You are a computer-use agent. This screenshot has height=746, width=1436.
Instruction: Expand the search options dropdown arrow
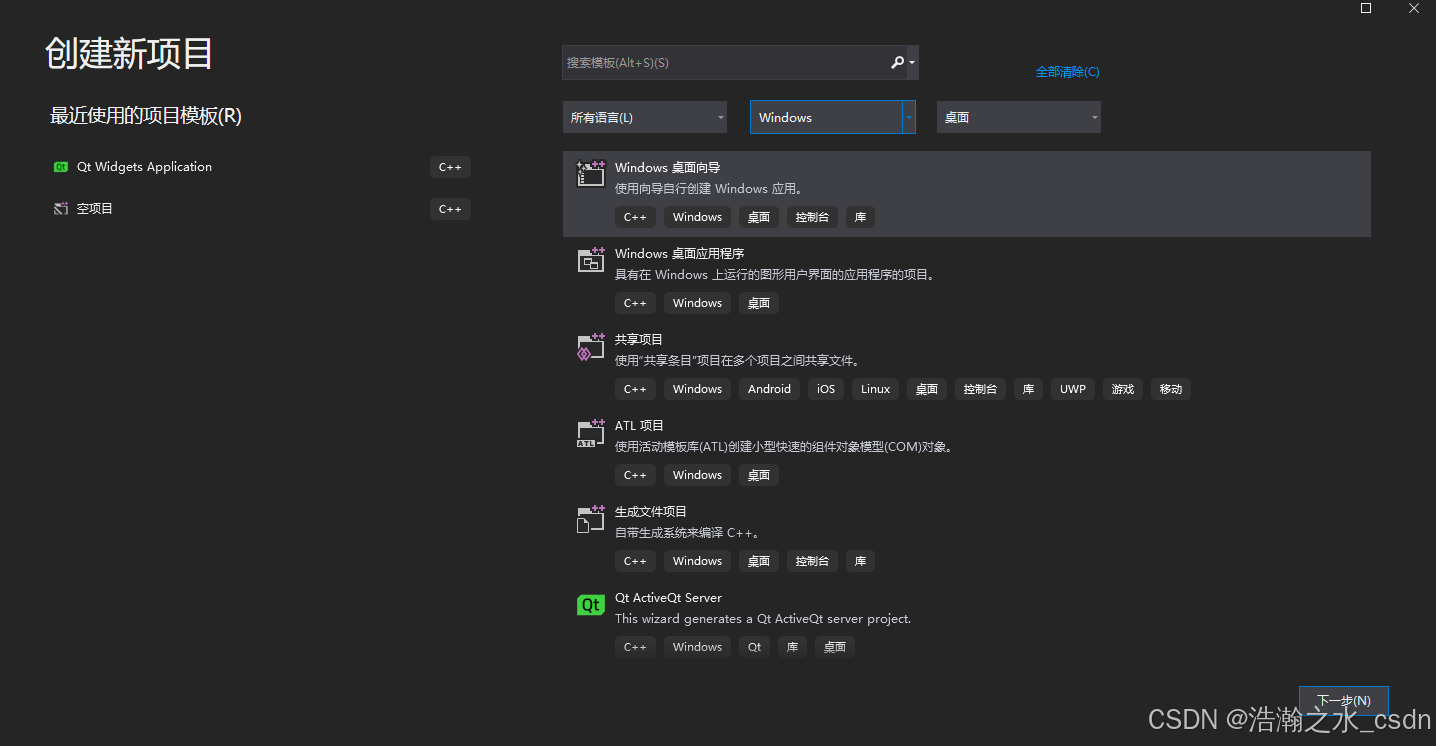click(x=912, y=62)
